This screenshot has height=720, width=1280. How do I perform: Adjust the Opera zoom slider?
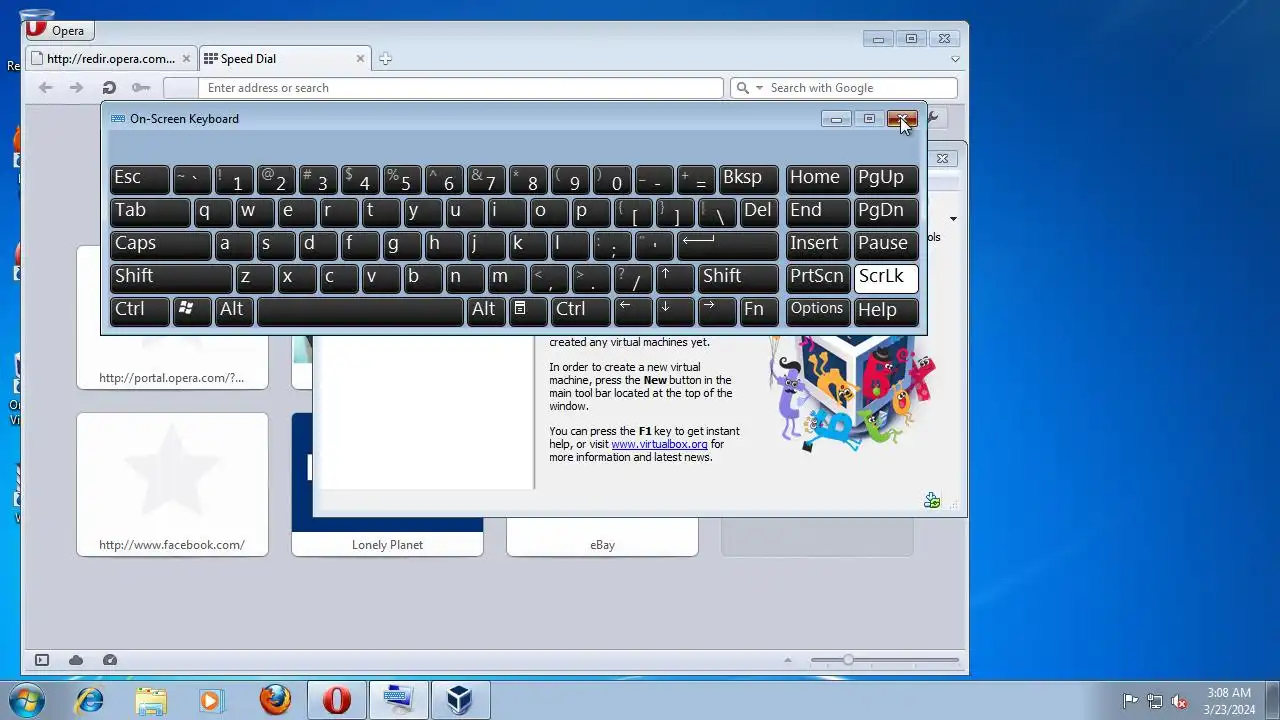(x=848, y=660)
